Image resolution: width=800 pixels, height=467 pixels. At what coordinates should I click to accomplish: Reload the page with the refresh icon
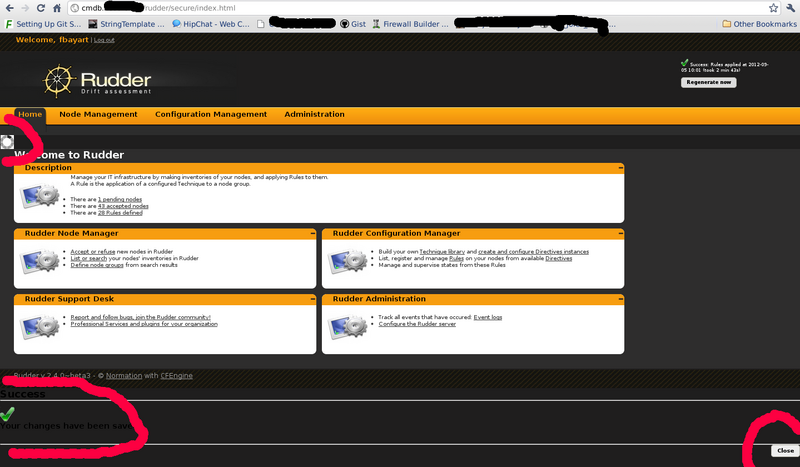[x=41, y=8]
